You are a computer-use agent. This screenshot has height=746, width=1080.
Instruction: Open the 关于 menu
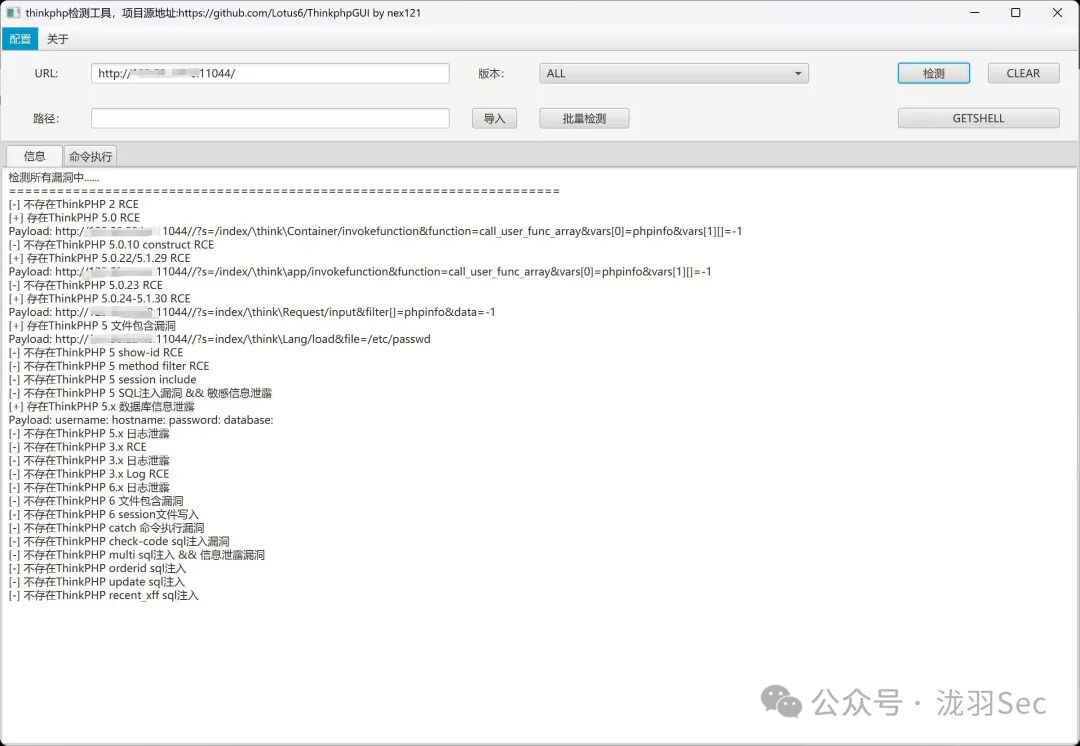click(56, 39)
